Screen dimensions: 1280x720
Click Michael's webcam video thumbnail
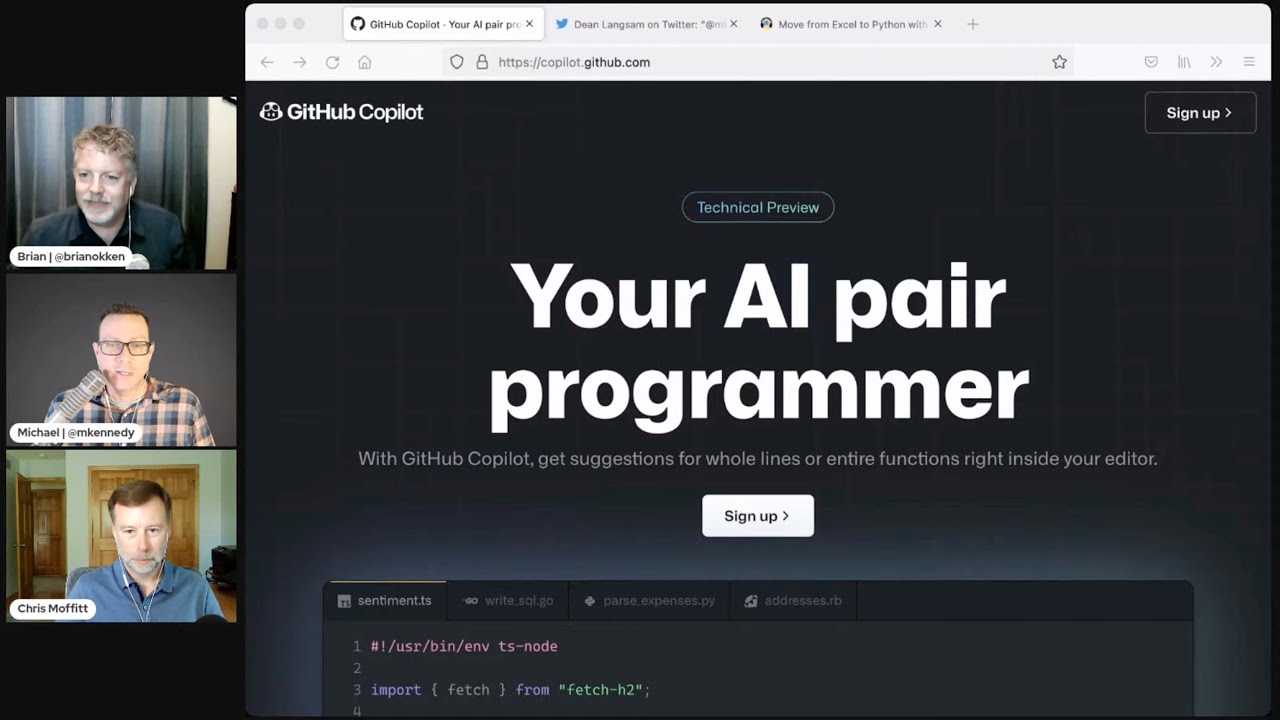121,359
